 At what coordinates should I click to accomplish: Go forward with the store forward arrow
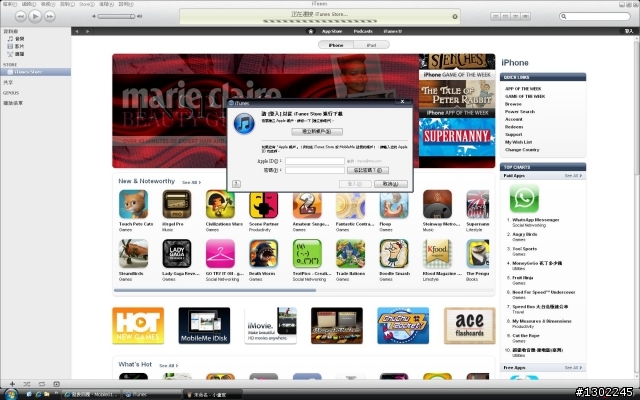[87, 31]
